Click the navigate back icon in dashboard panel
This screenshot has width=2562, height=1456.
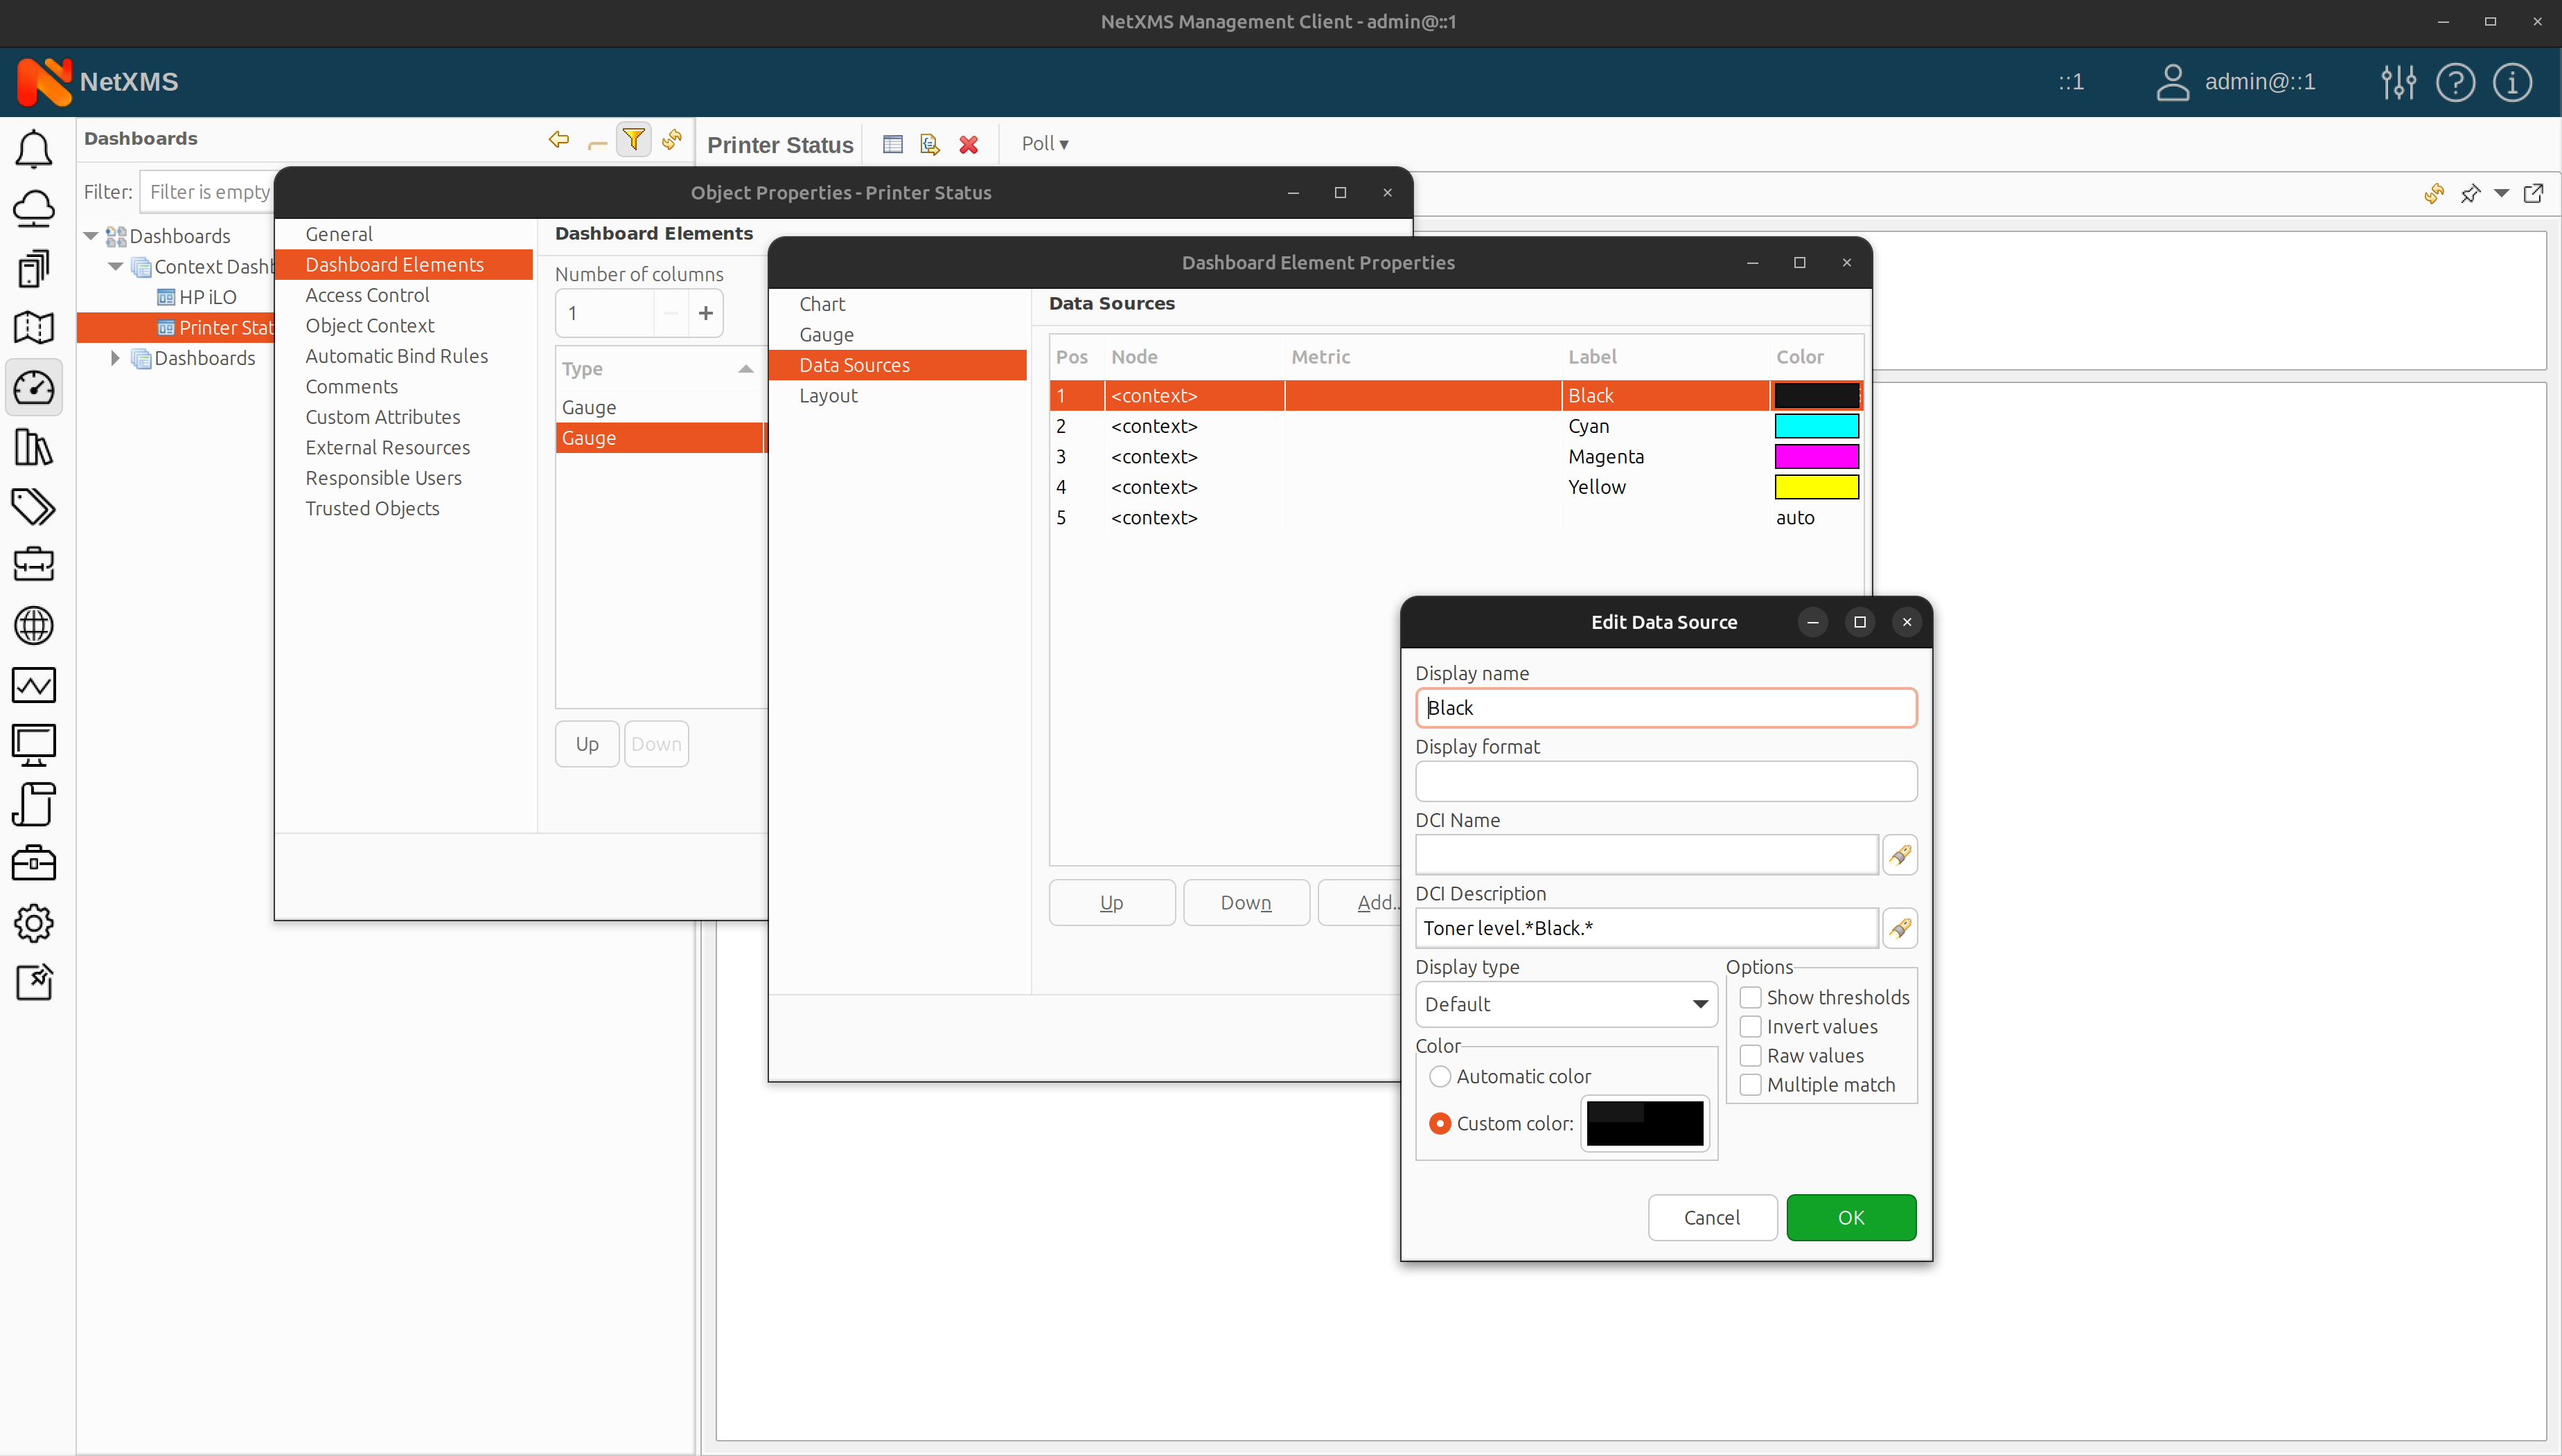pyautogui.click(x=556, y=143)
